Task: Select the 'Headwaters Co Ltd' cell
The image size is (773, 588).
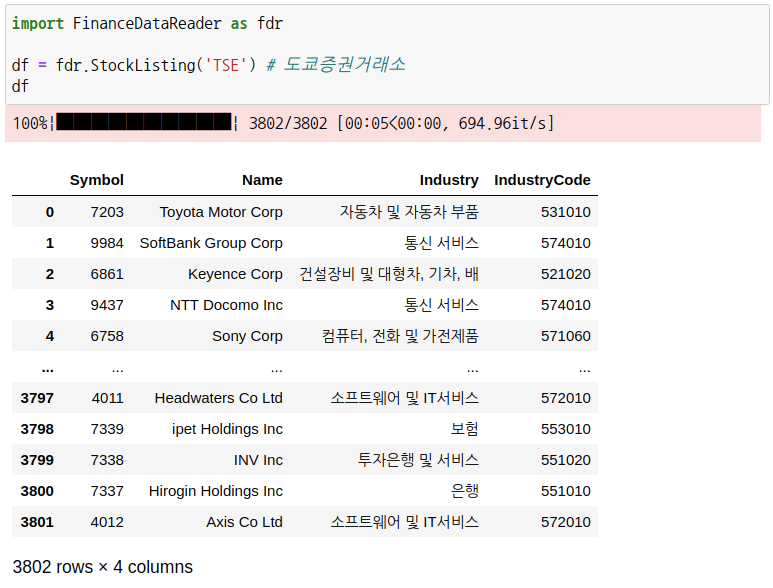Action: [x=219, y=398]
